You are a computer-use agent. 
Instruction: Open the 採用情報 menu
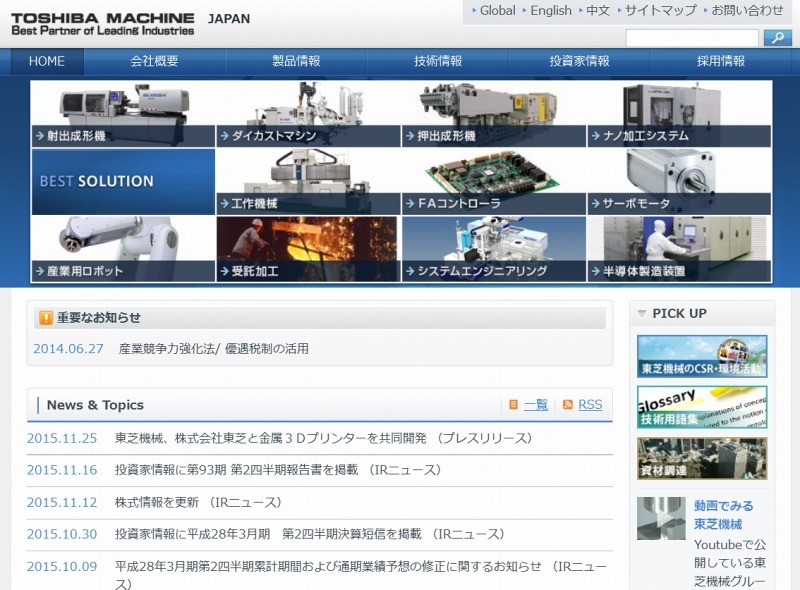point(720,61)
